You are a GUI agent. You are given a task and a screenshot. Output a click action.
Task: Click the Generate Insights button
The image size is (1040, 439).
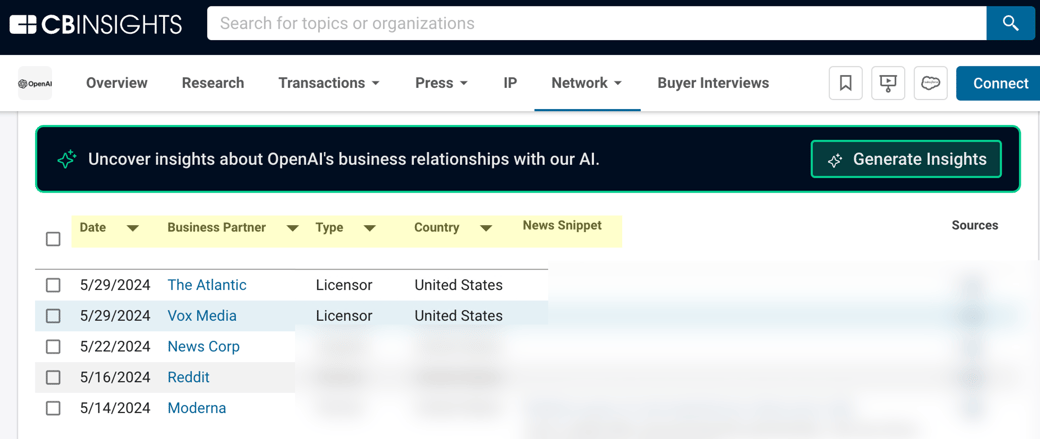(906, 159)
